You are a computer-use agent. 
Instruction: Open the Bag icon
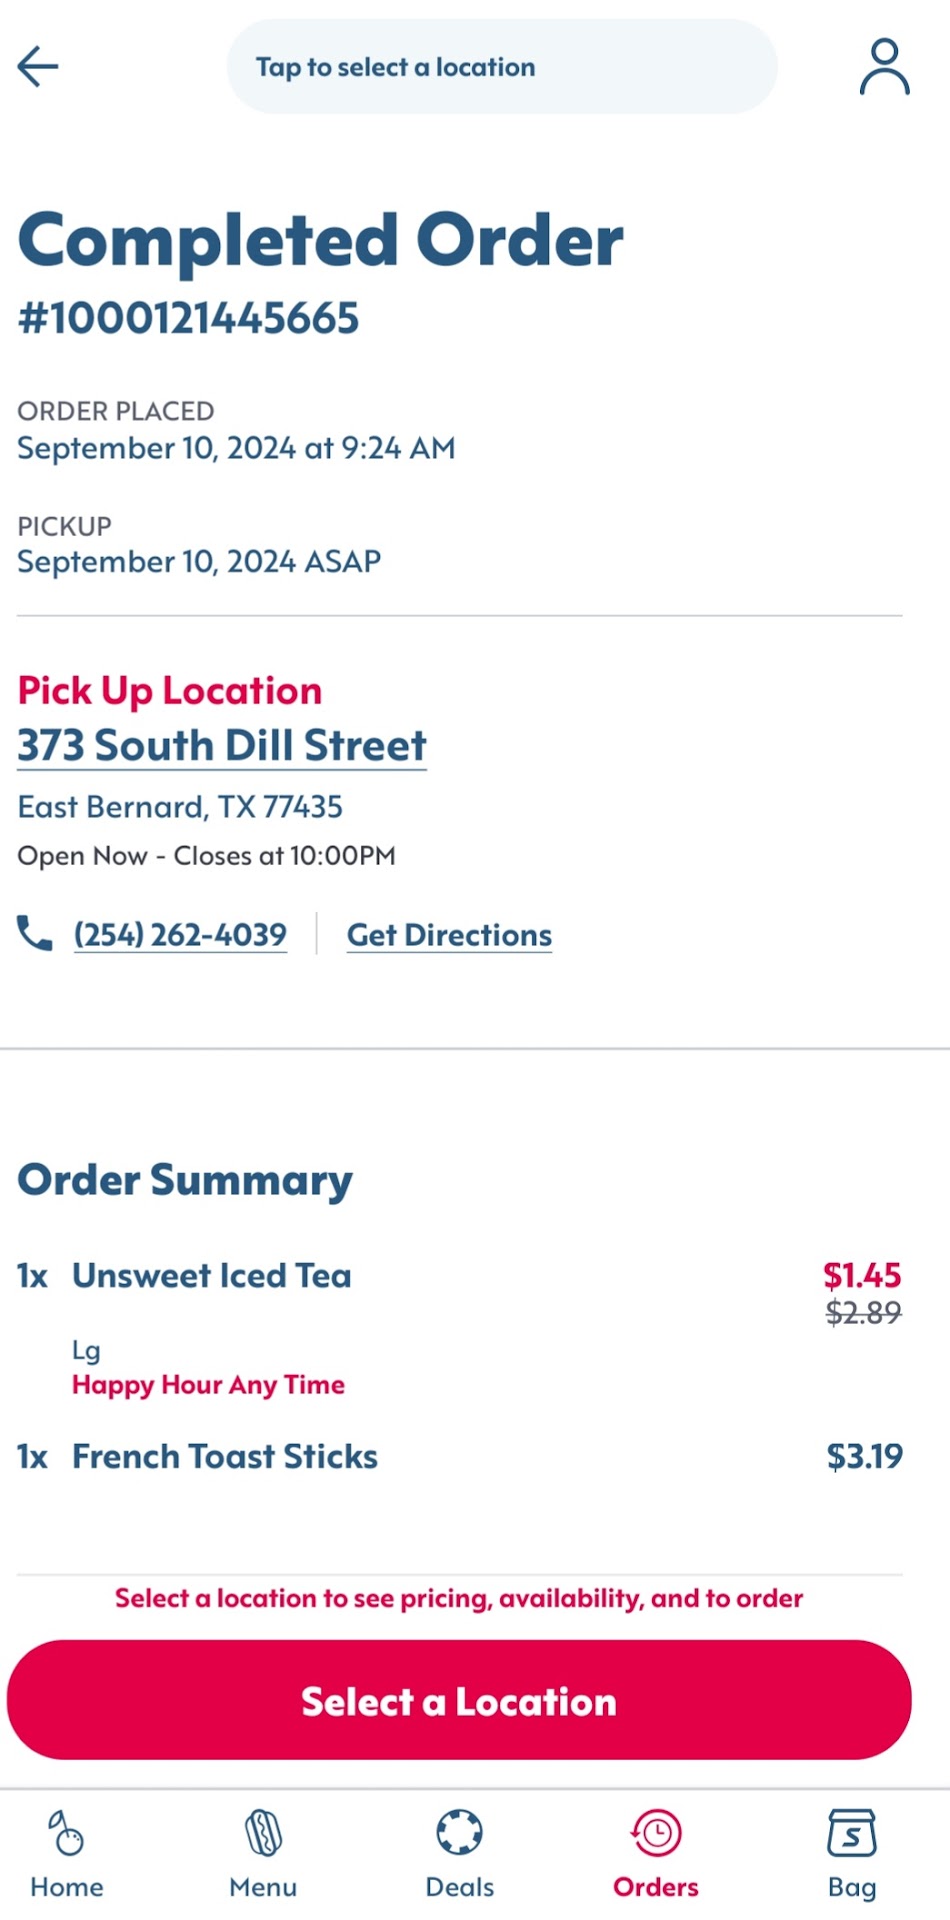(x=851, y=1833)
